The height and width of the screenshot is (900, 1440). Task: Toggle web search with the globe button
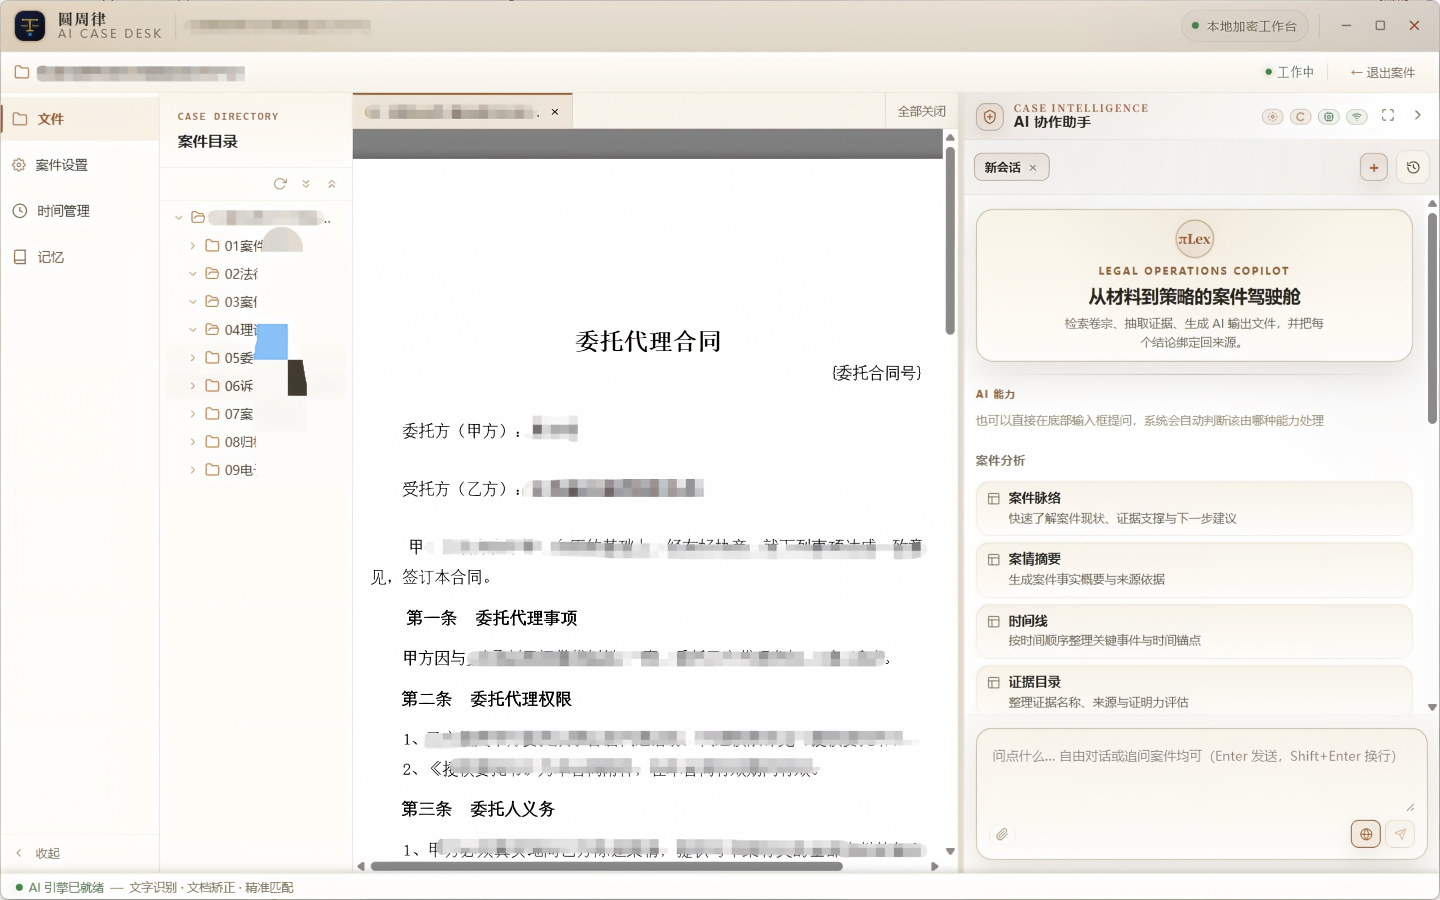[1366, 834]
